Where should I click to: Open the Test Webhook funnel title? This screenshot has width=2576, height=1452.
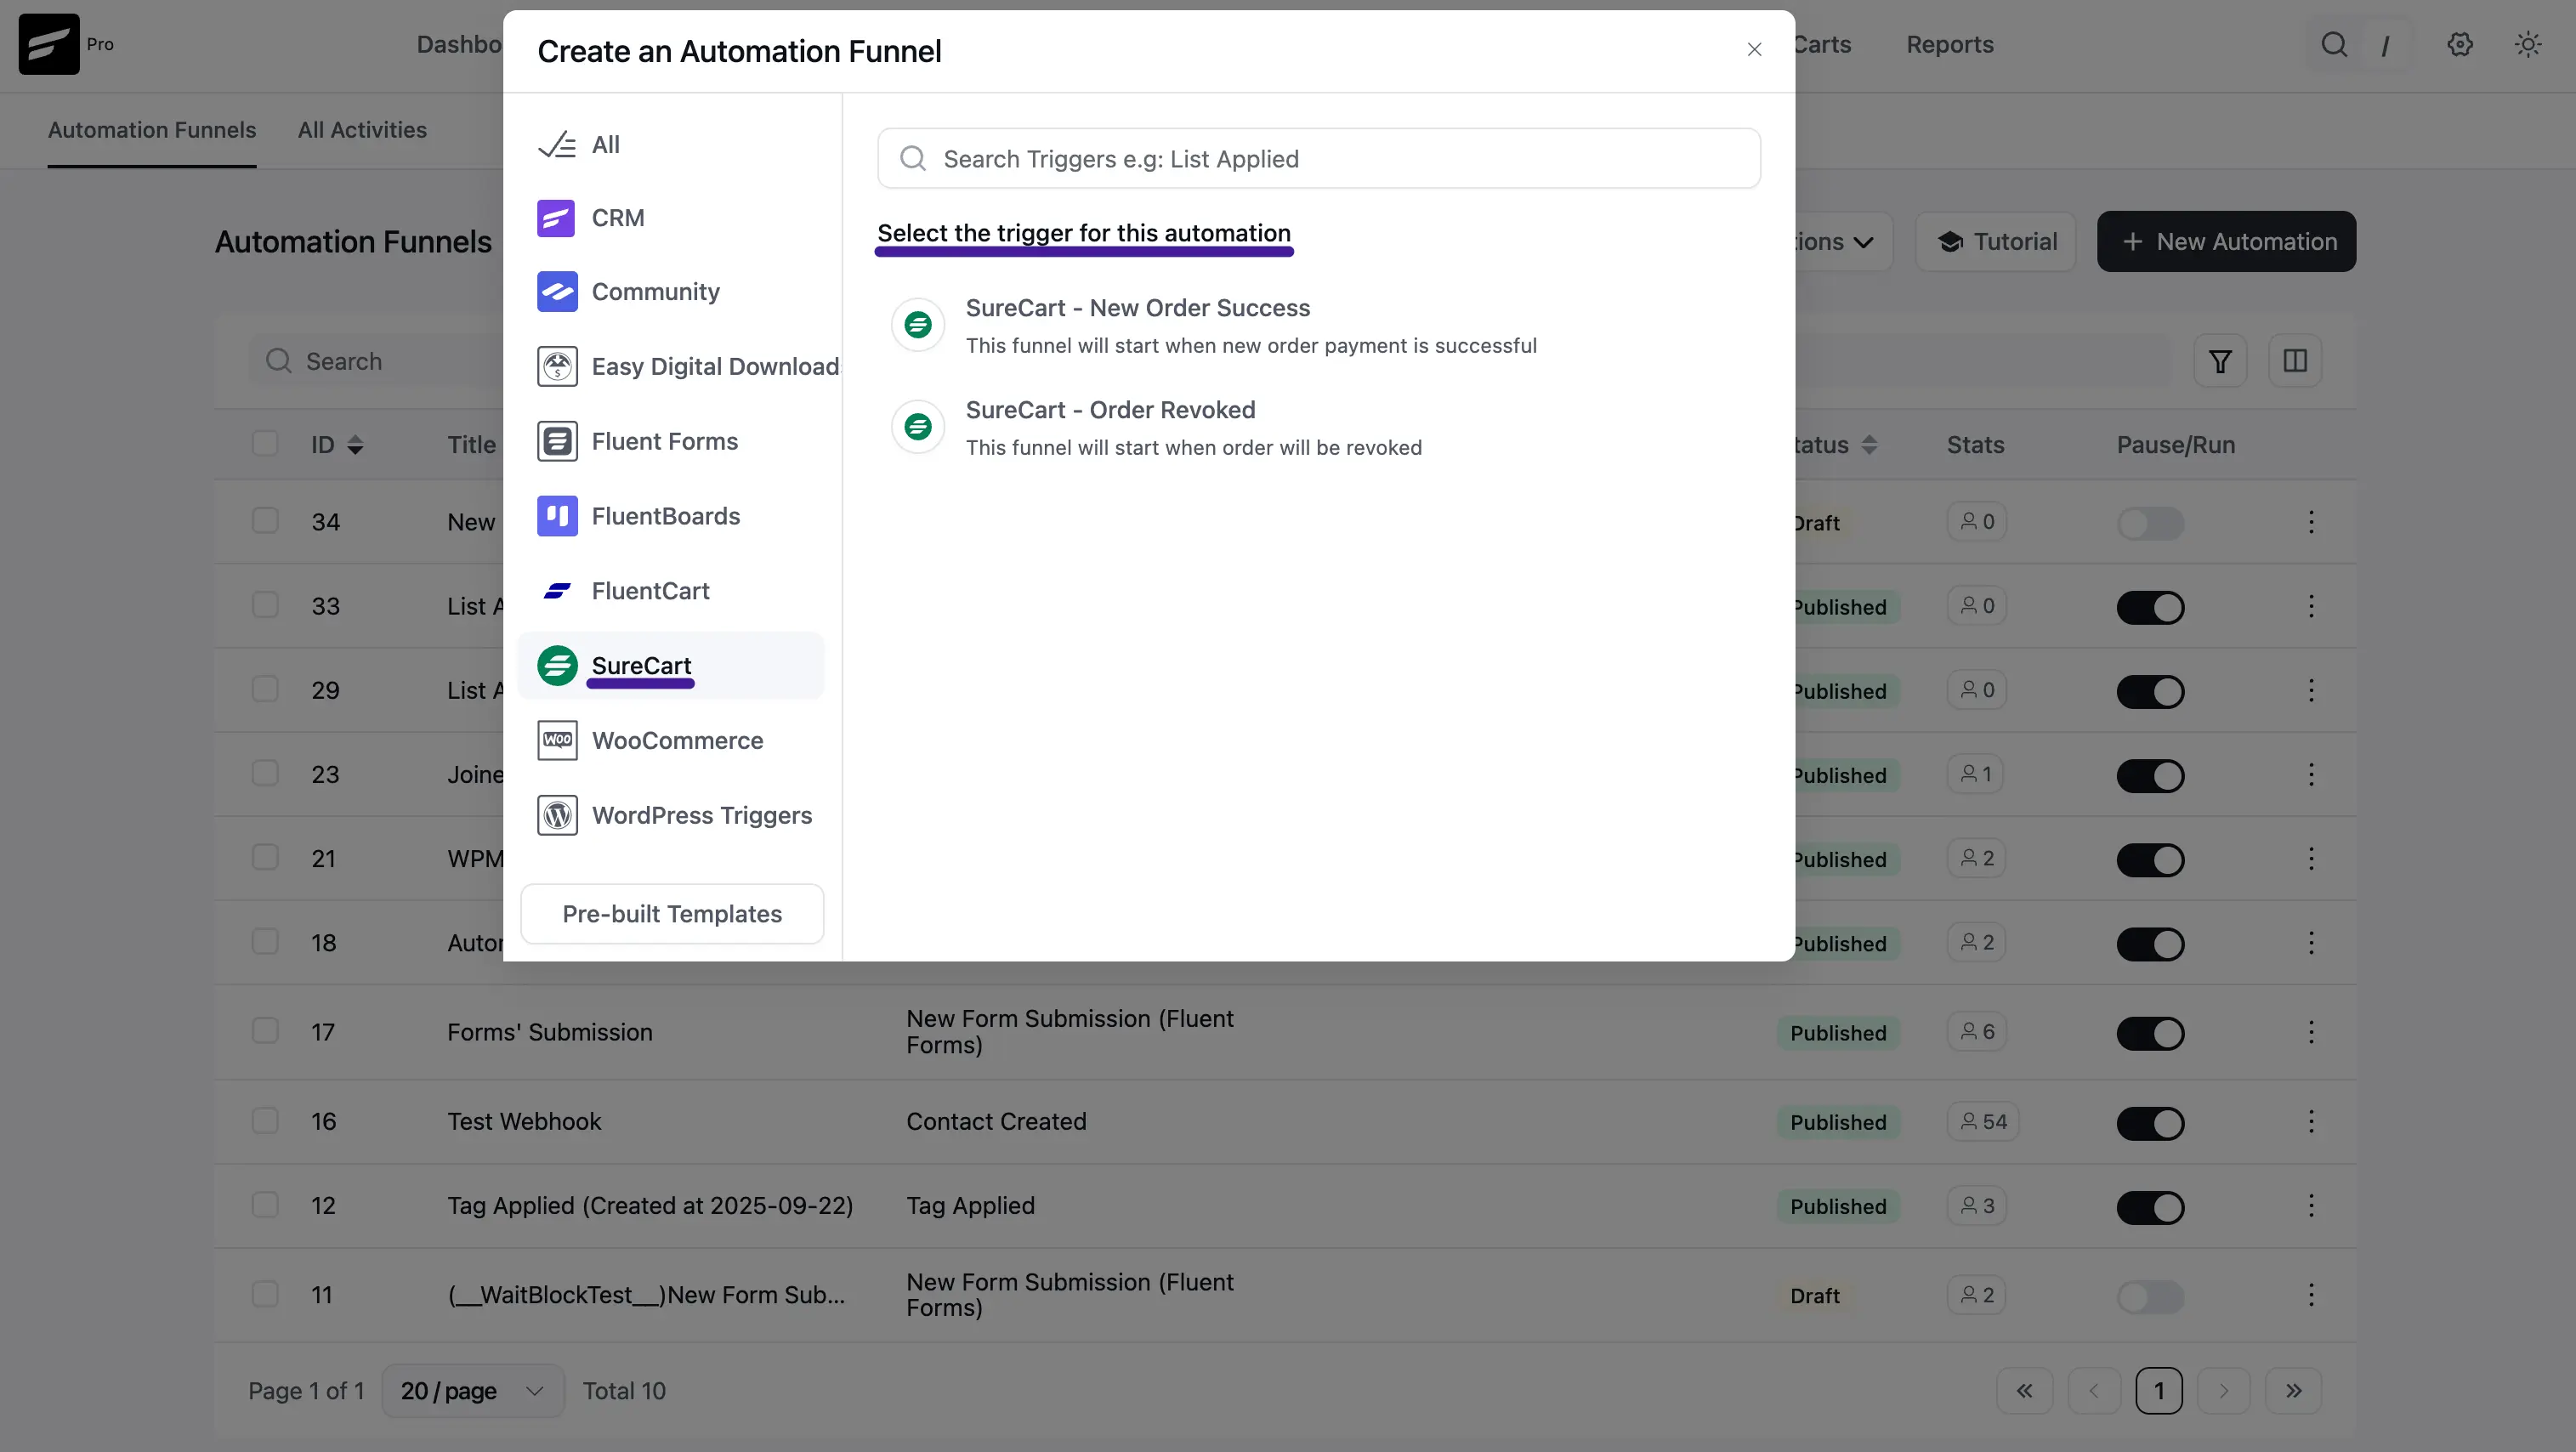pos(524,1122)
